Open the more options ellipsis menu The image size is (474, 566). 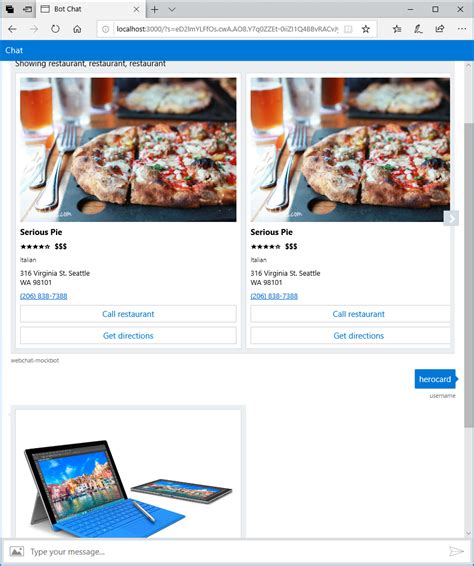462,29
